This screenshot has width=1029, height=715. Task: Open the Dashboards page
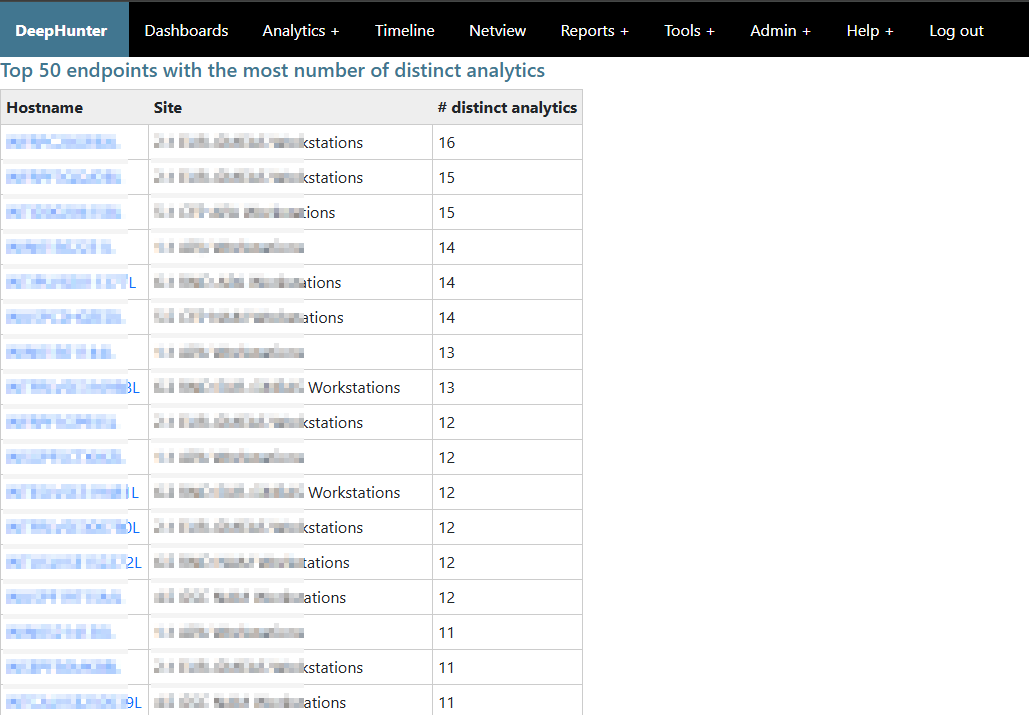point(186,30)
